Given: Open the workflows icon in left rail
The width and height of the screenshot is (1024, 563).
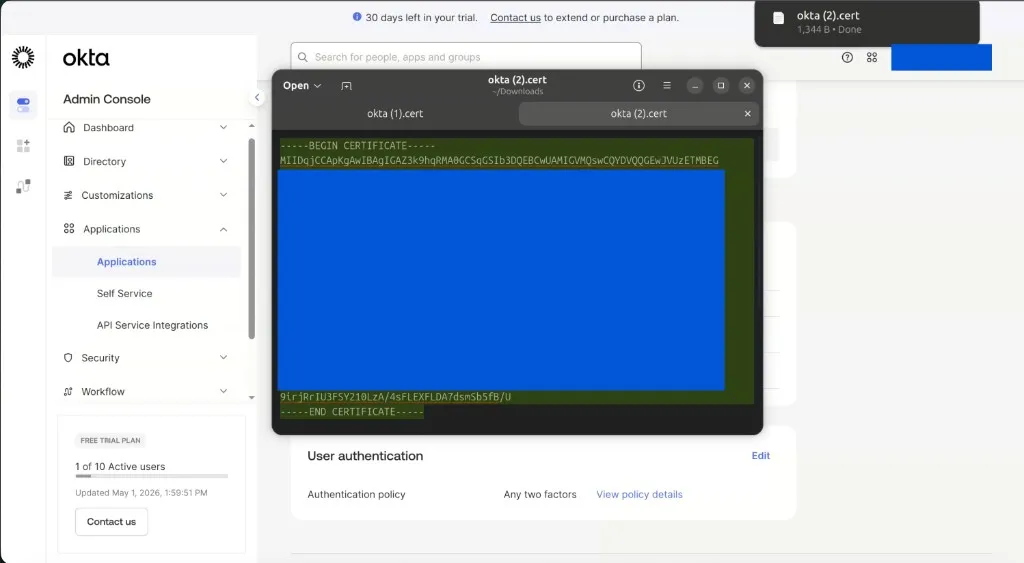Looking at the screenshot, I should pyautogui.click(x=23, y=187).
